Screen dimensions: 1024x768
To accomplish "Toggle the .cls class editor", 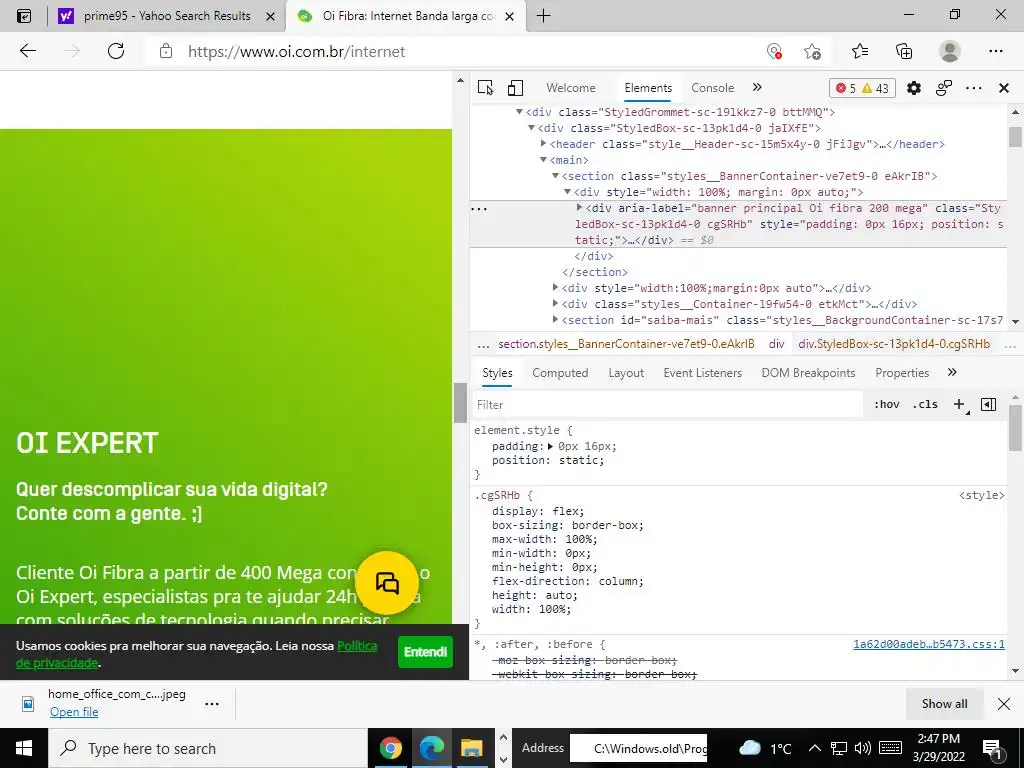I will click(925, 404).
